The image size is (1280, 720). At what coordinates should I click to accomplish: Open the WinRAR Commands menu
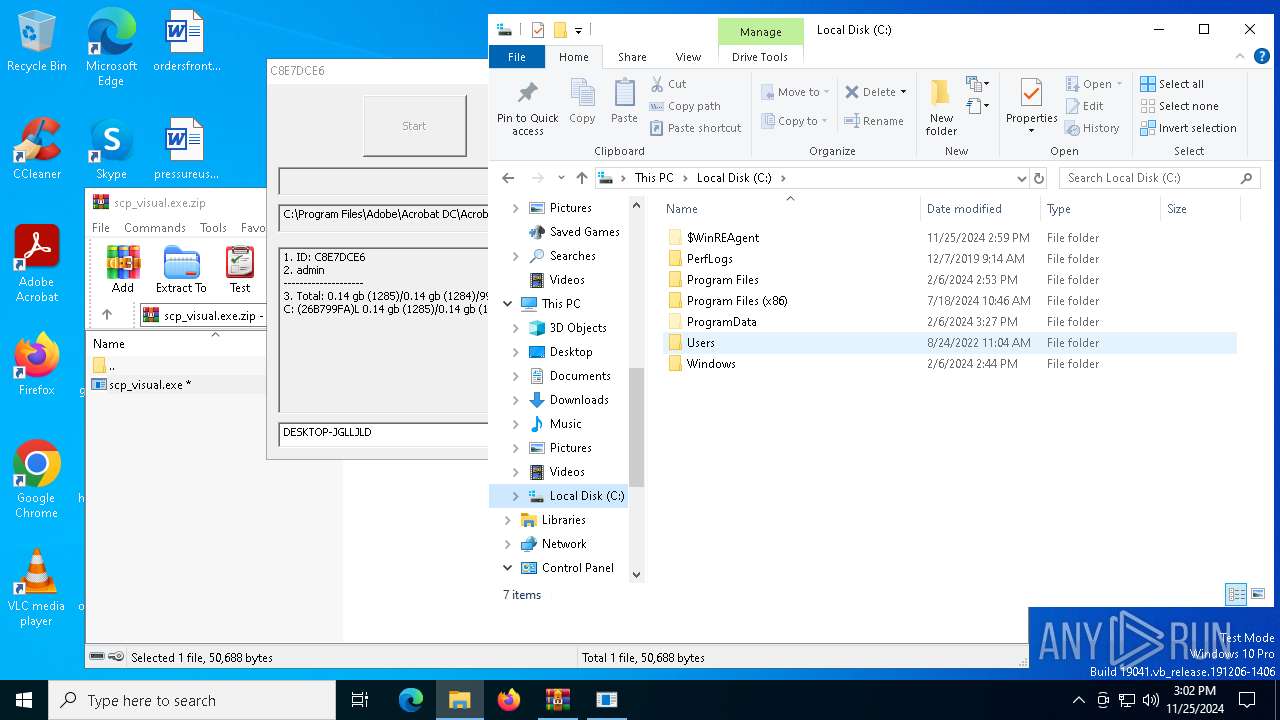pyautogui.click(x=155, y=228)
